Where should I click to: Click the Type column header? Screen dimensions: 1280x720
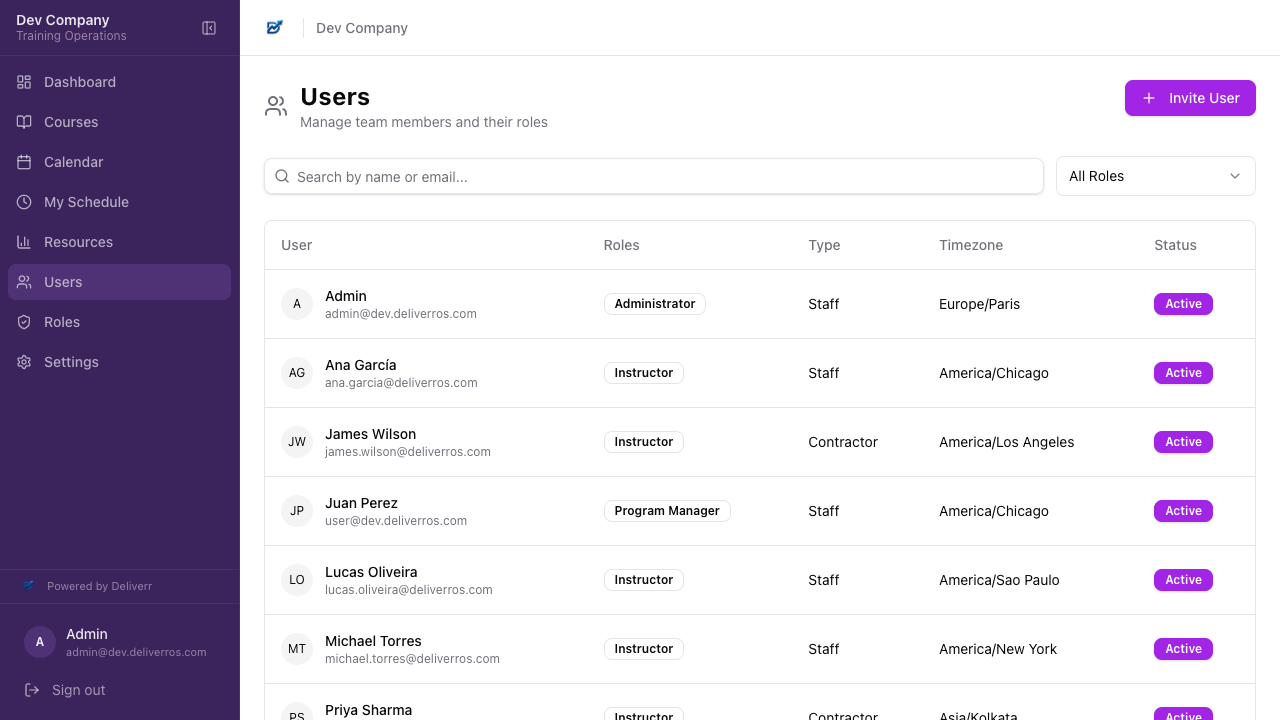(824, 245)
